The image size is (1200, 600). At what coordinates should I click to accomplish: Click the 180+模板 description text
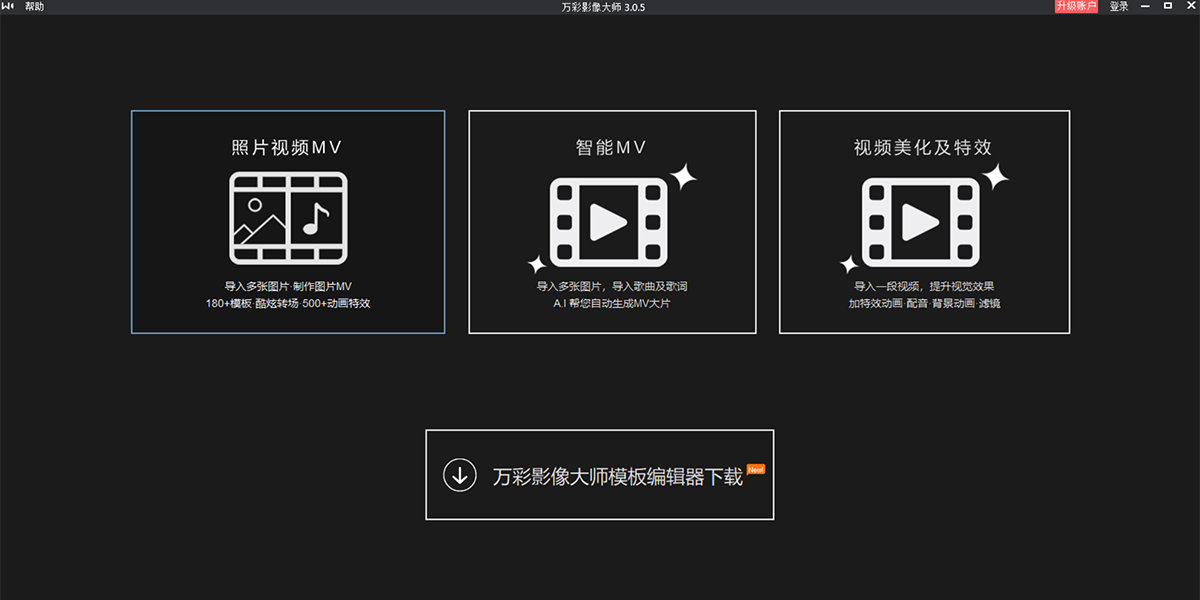point(288,303)
